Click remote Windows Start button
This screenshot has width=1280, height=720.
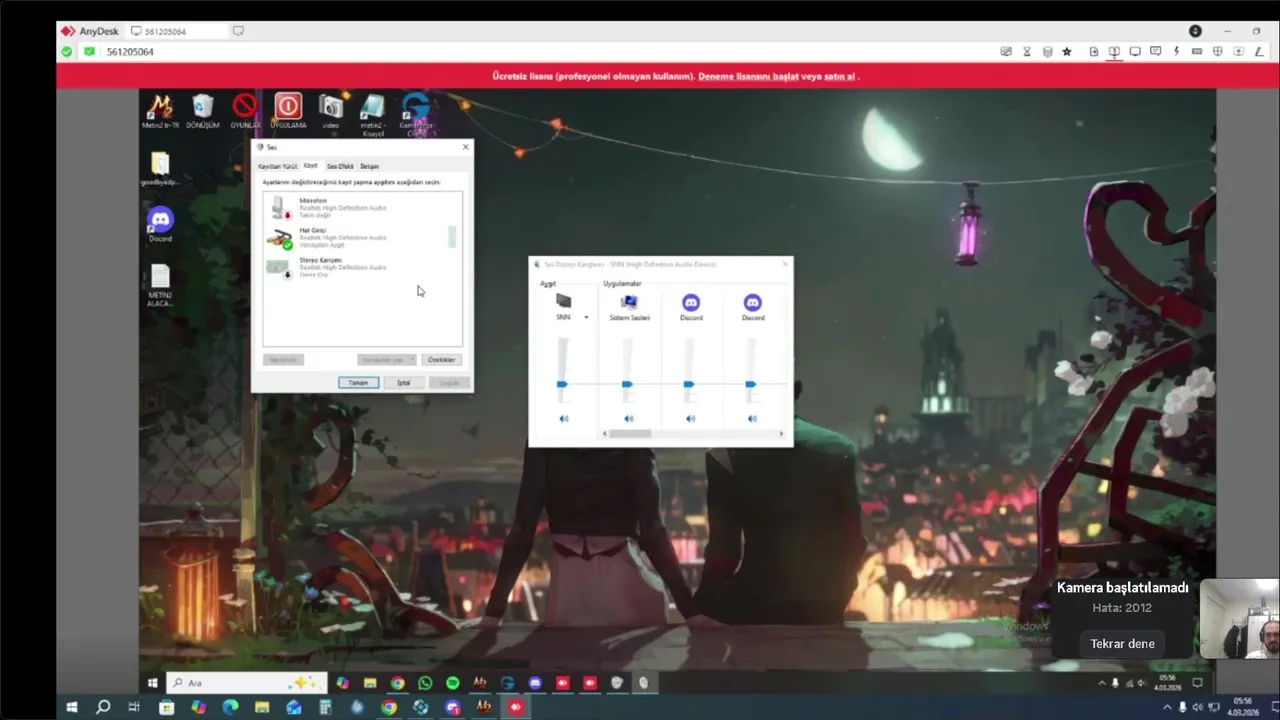tap(153, 683)
